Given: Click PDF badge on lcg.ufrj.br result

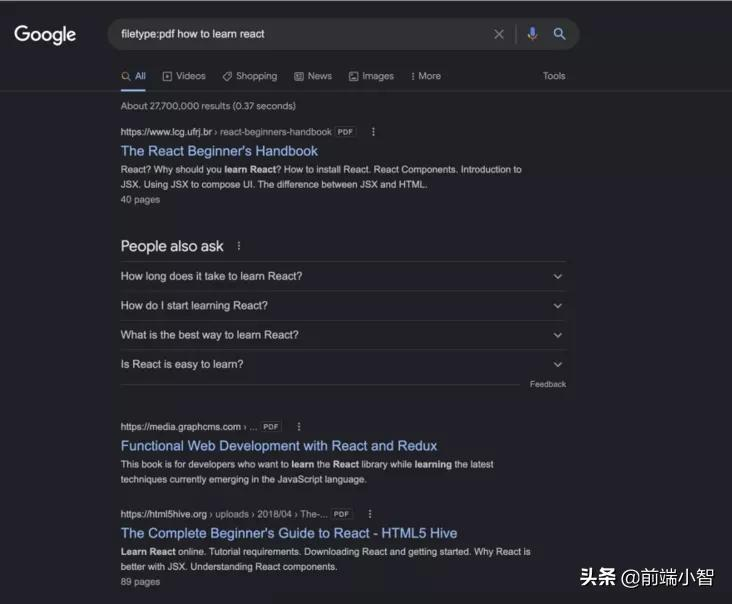Looking at the screenshot, I should coord(345,132).
